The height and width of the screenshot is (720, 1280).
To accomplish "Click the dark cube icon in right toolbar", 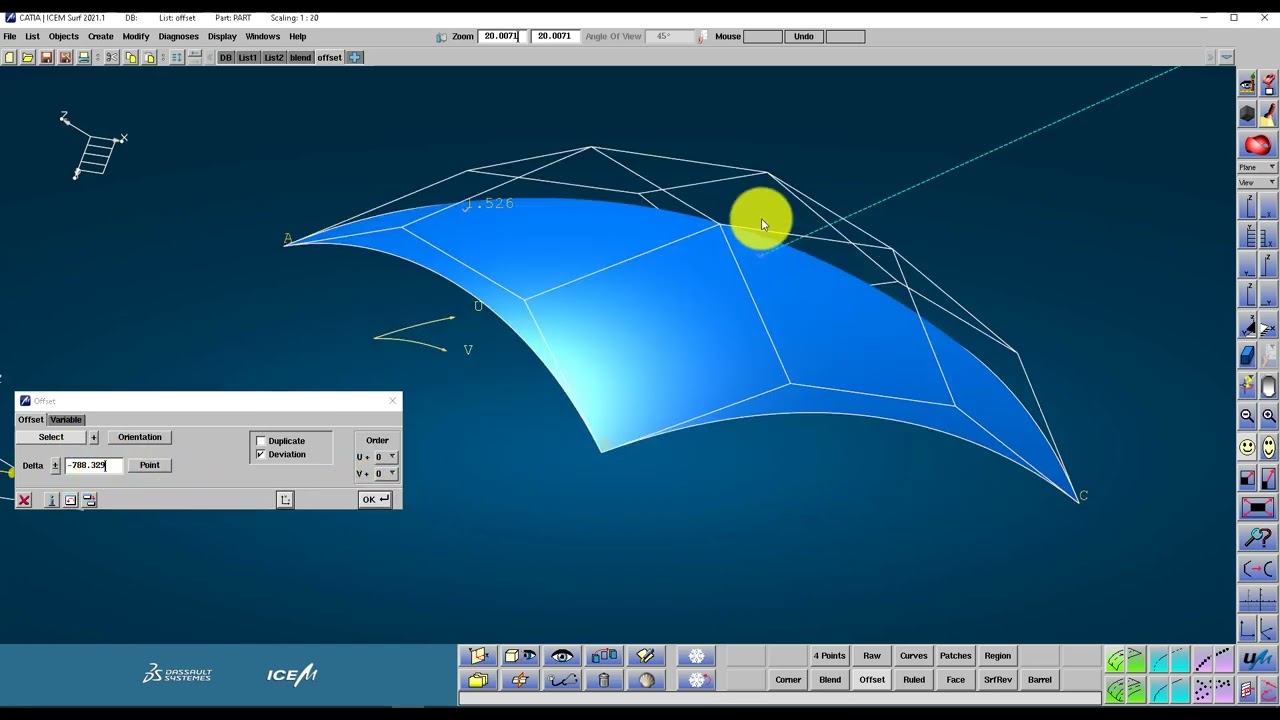I will (x=1248, y=115).
